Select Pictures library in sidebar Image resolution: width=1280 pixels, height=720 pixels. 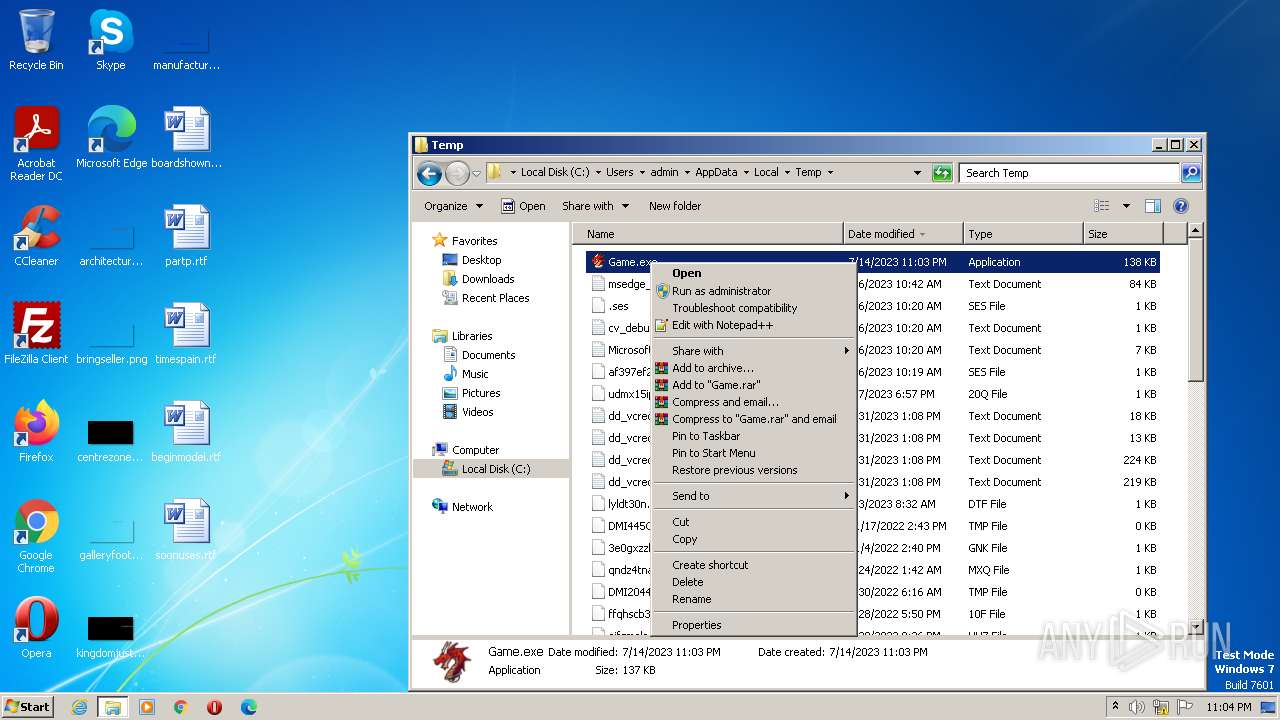coord(481,393)
